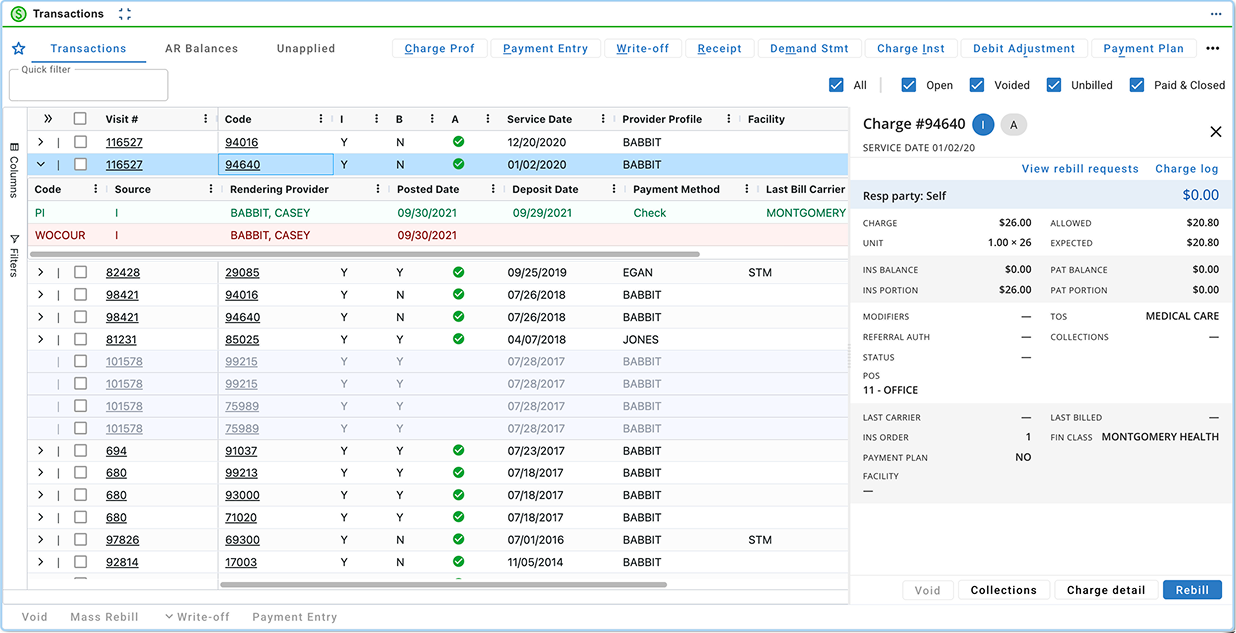Tick the select-all checkbox in grid header
This screenshot has height=633, width=1236.
80,119
